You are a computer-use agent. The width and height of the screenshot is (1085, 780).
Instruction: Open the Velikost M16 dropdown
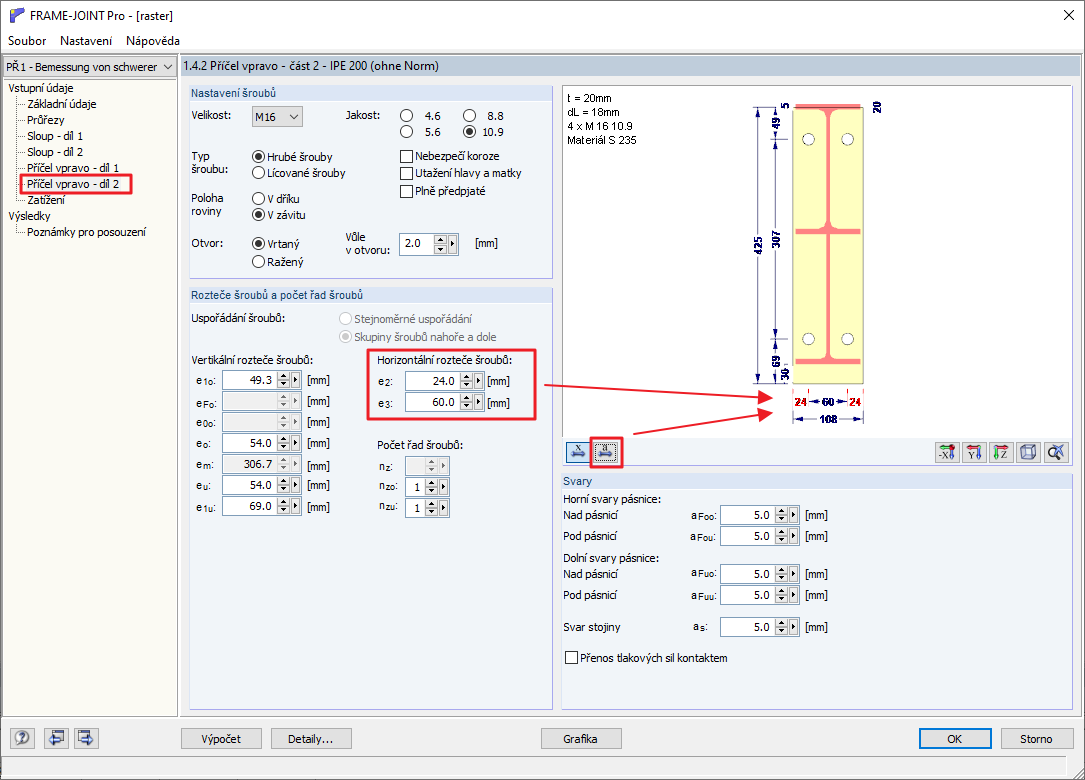277,117
